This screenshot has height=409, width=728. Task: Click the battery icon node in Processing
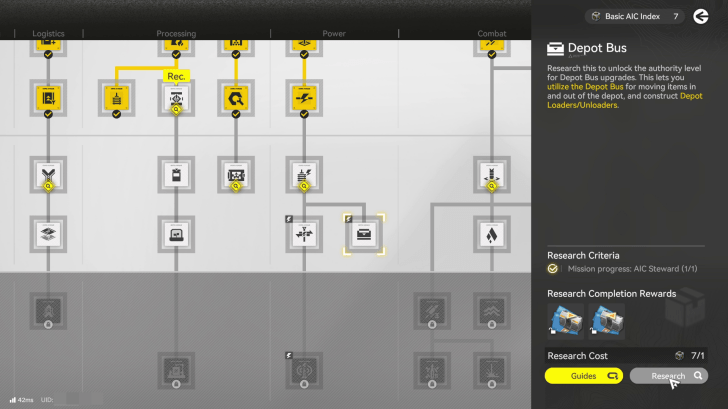pos(176,176)
